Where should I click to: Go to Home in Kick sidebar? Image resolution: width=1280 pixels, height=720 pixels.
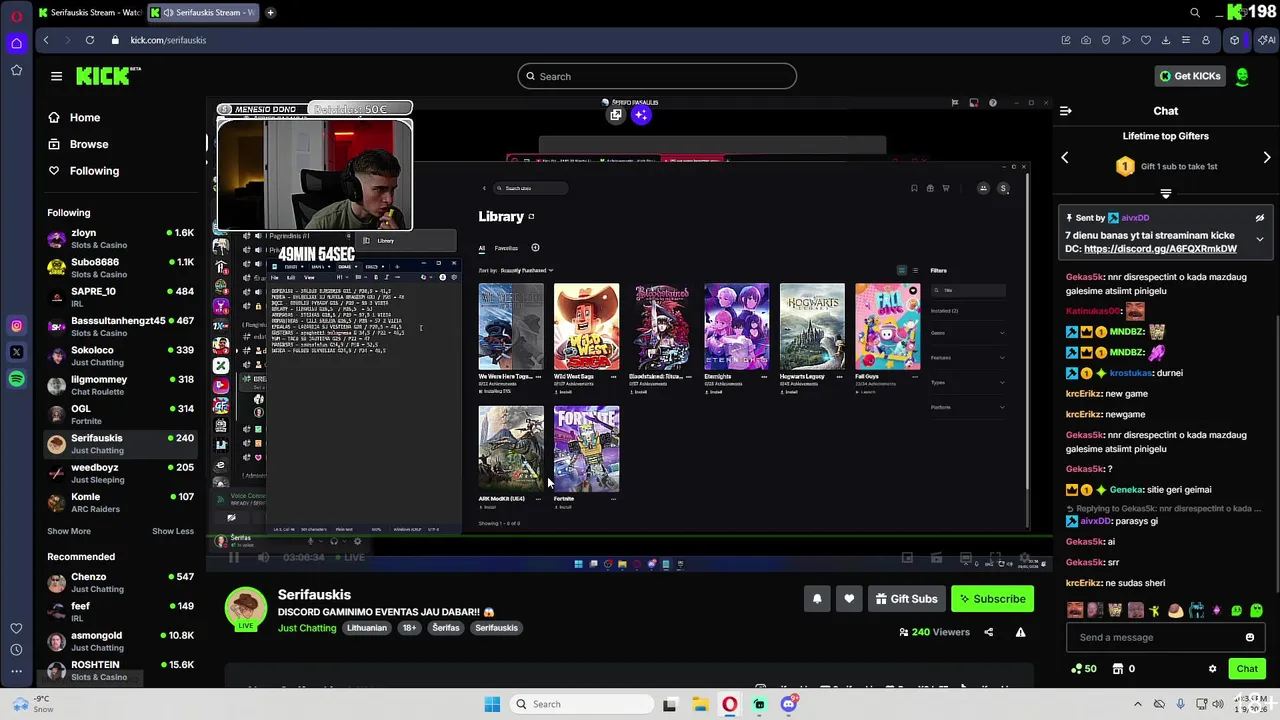75,117
